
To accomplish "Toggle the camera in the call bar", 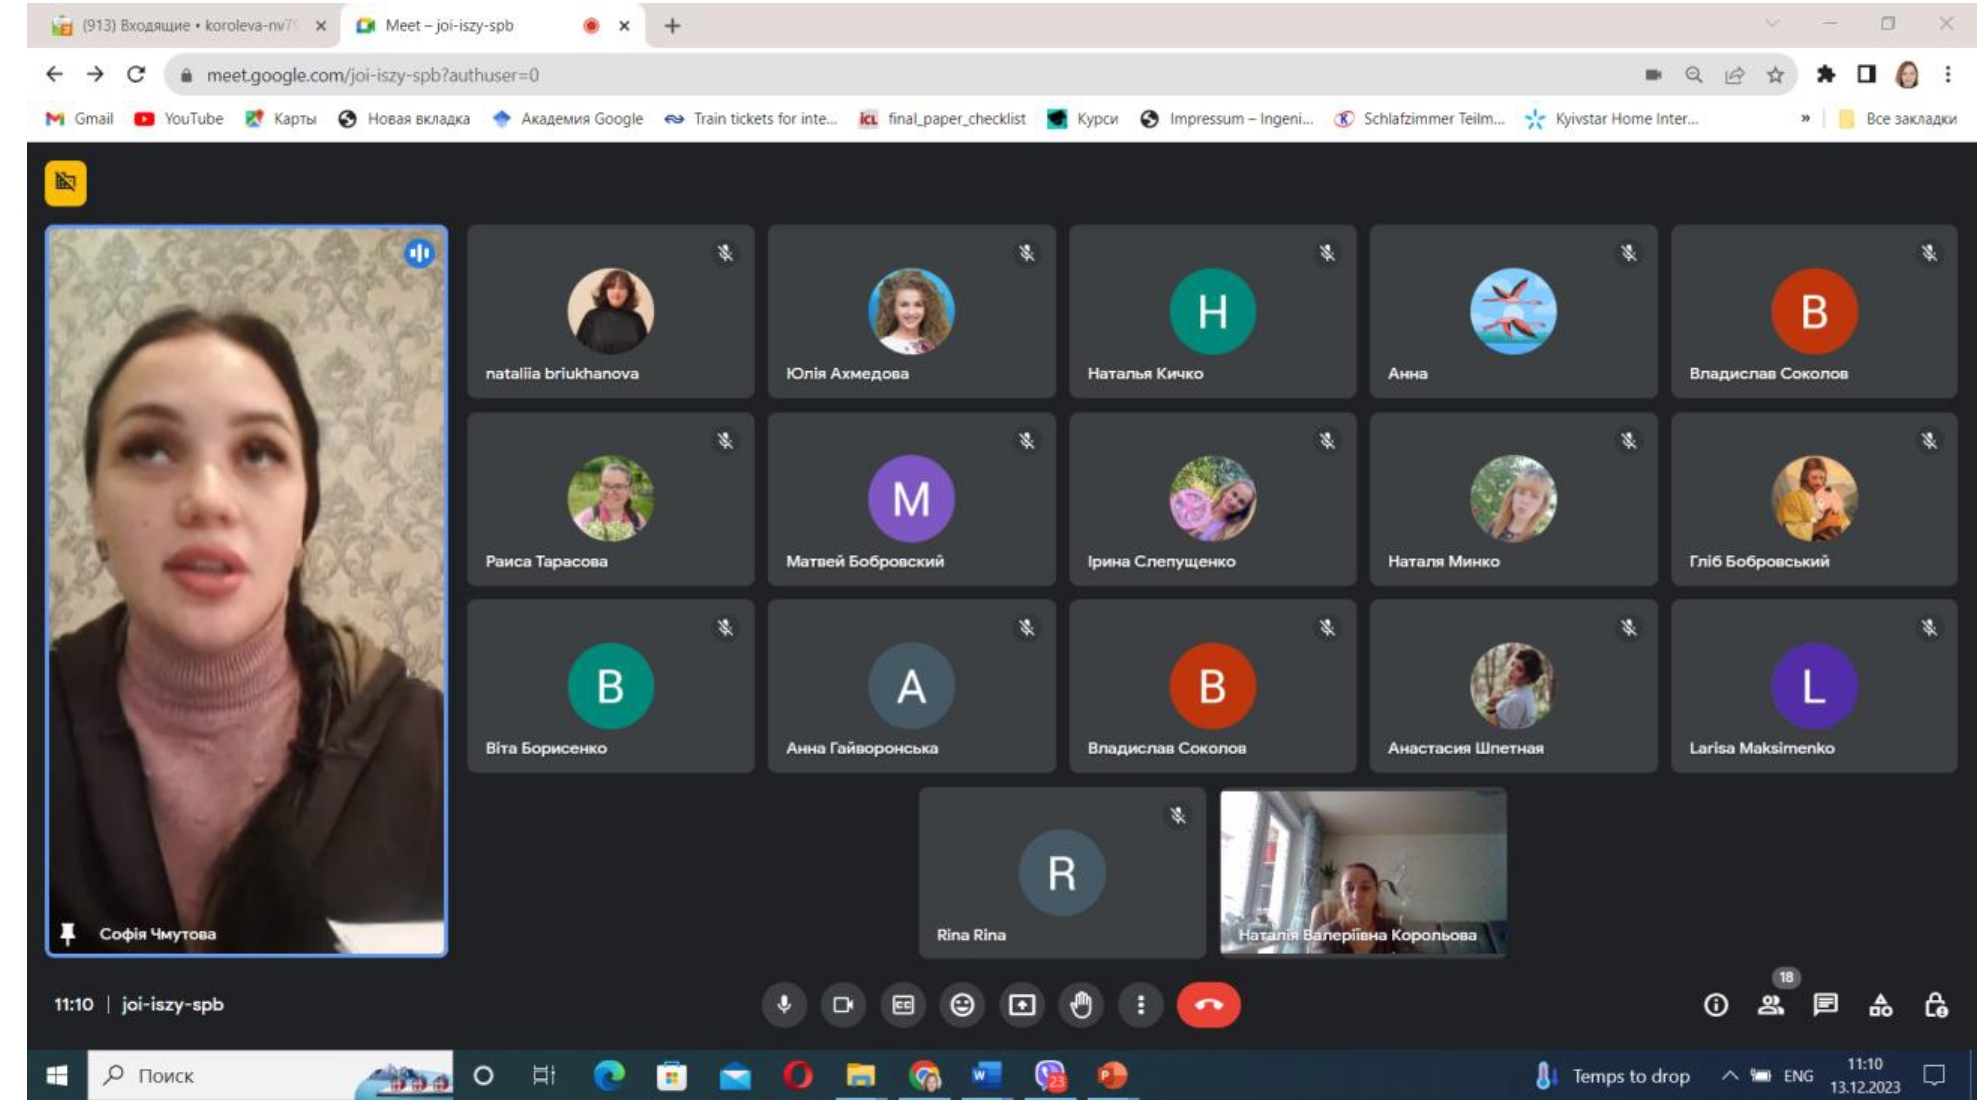I will [843, 1005].
